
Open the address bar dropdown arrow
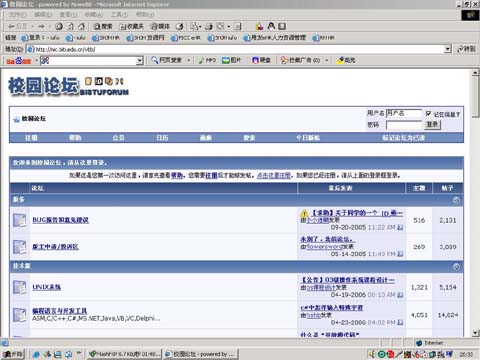coord(448,49)
